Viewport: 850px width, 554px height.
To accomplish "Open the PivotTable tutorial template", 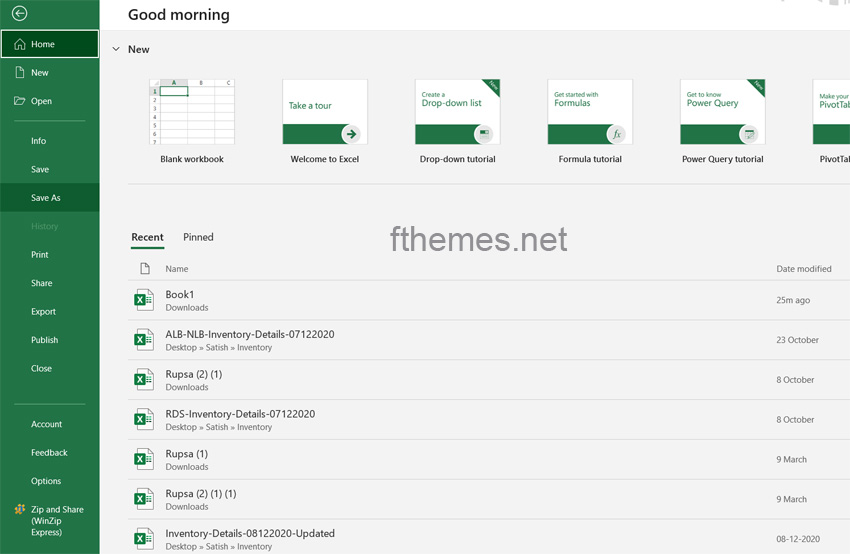I will tap(831, 121).
